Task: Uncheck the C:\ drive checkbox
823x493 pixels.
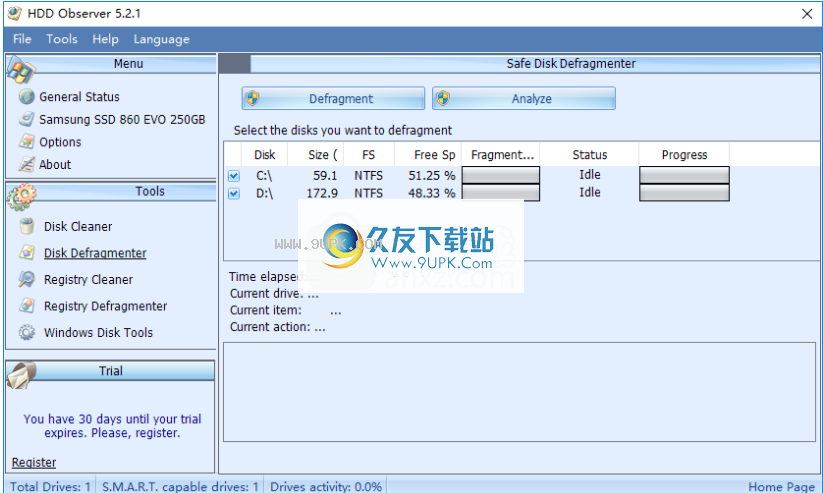Action: 234,175
